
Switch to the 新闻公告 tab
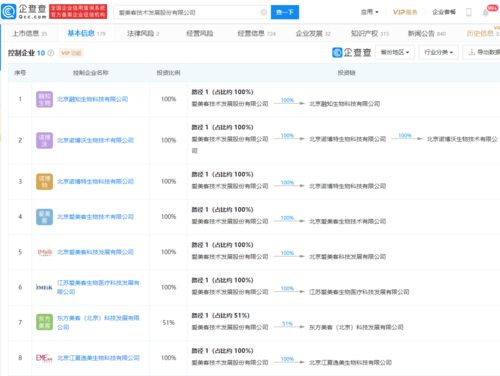[427, 33]
